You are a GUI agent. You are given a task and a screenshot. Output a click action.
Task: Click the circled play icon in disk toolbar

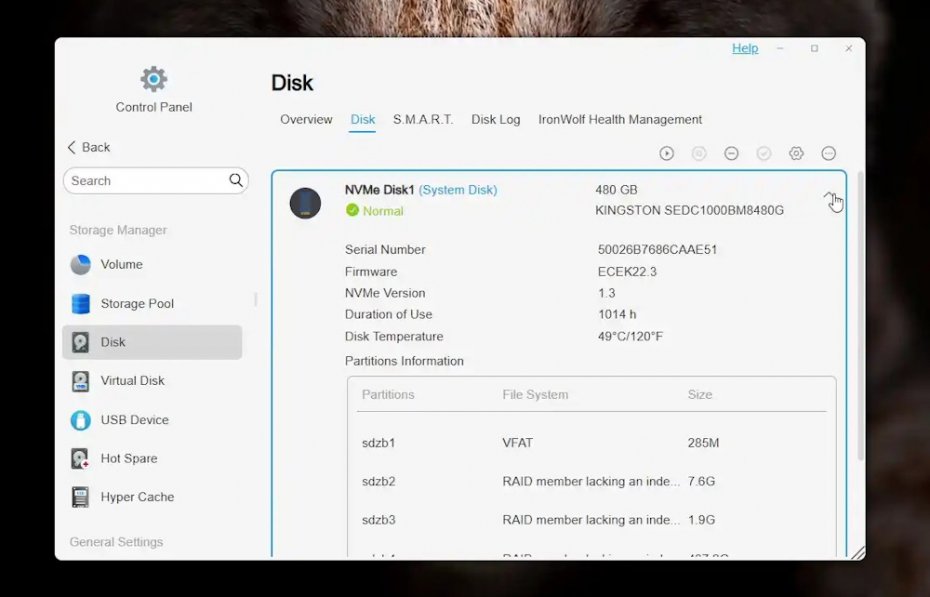point(667,154)
